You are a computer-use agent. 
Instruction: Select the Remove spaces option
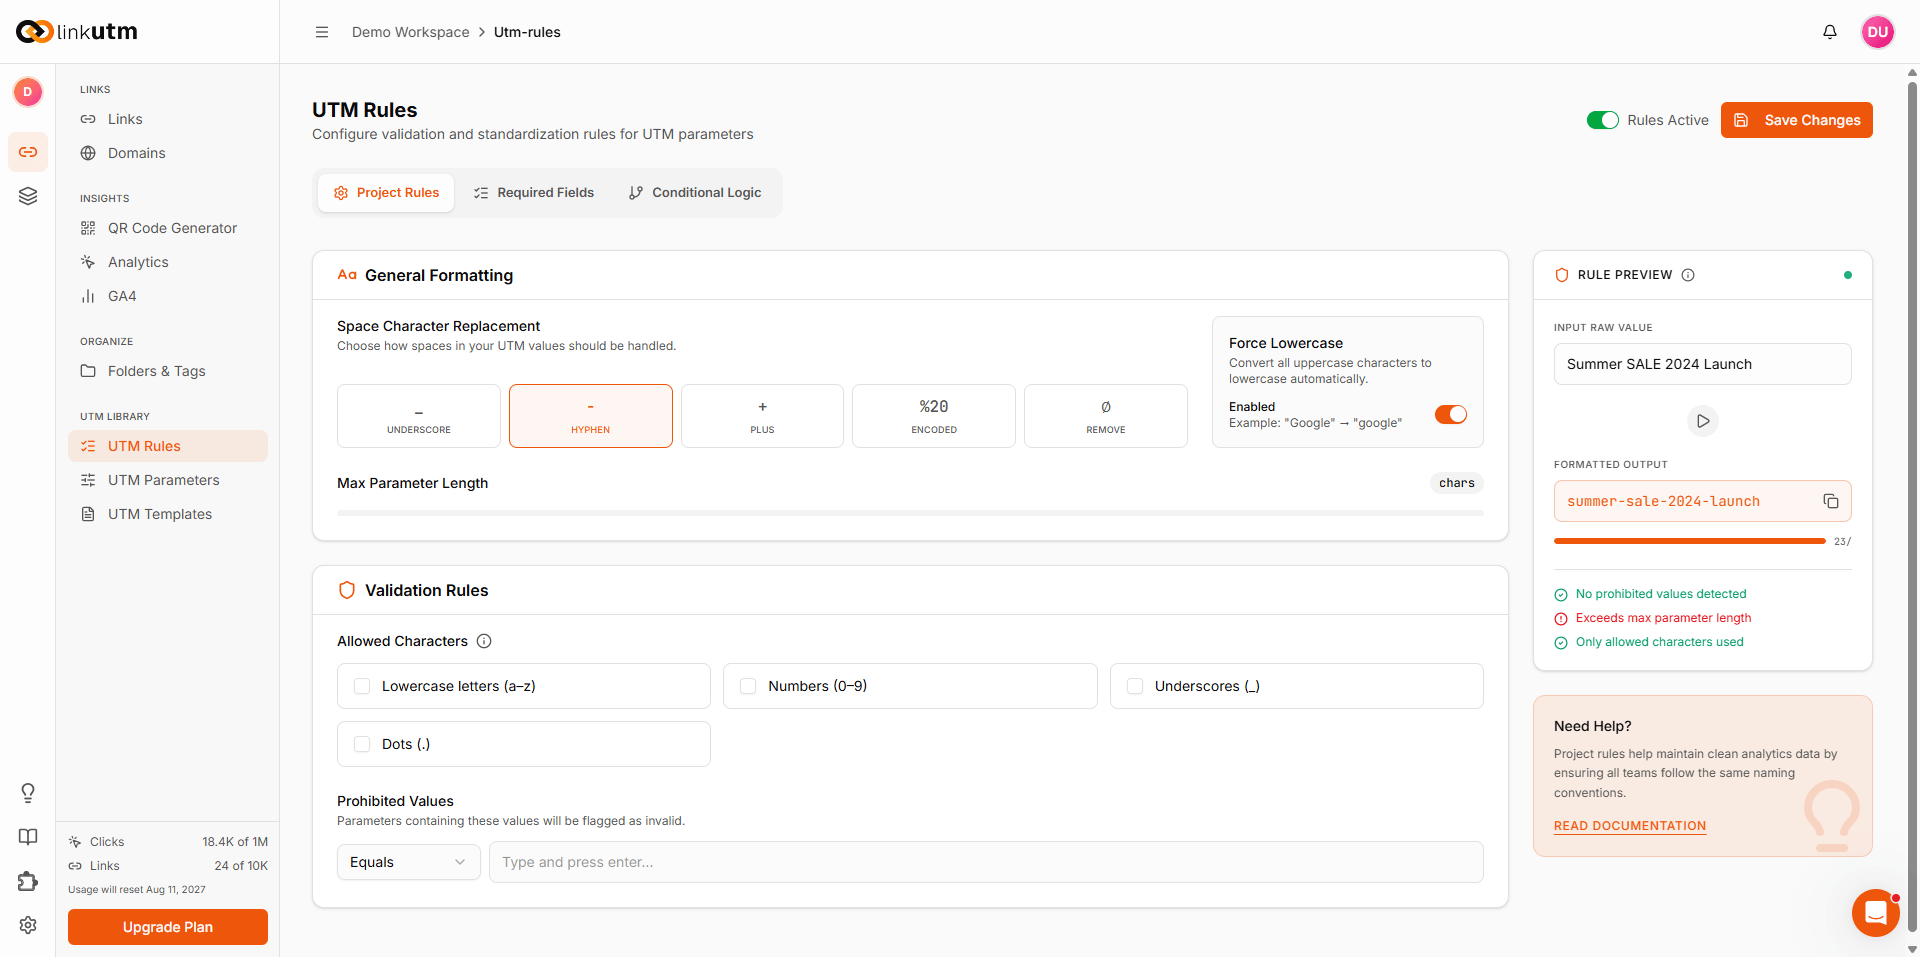pyautogui.click(x=1106, y=416)
